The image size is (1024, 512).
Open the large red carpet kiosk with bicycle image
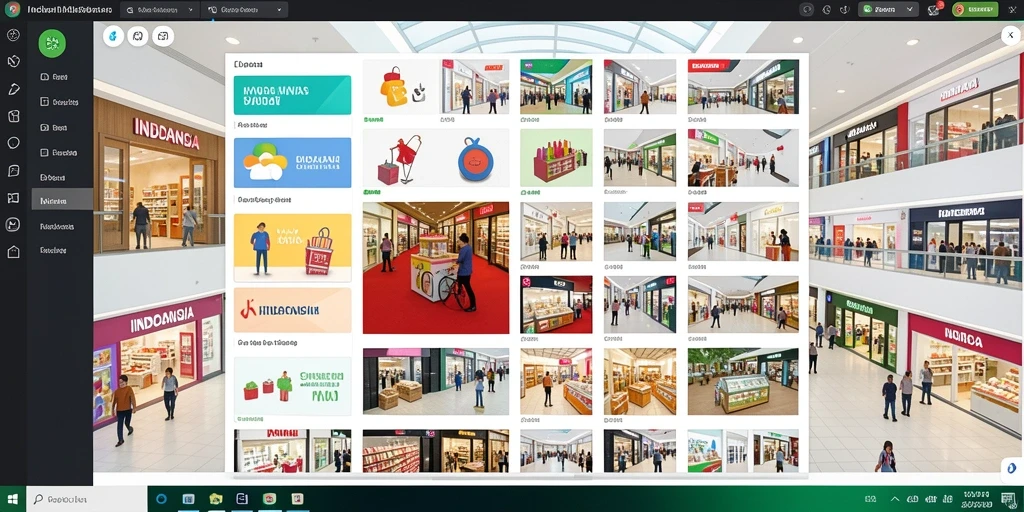[436, 268]
